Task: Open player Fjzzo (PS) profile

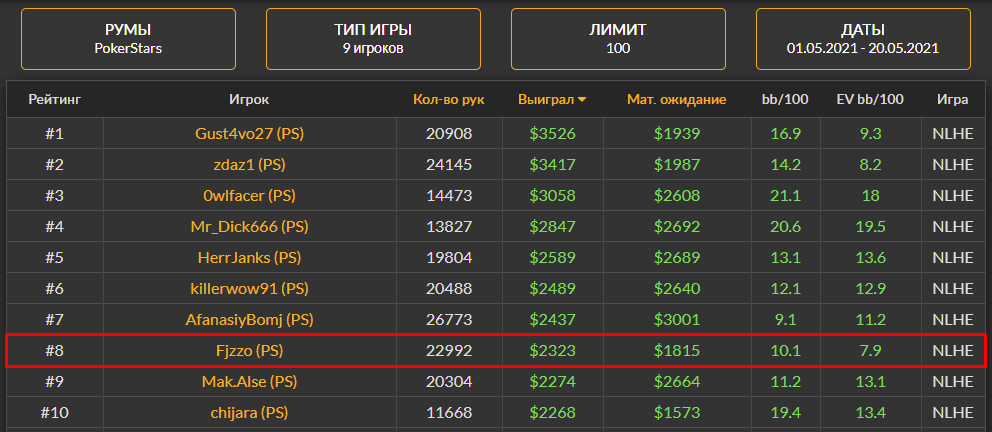Action: [249, 350]
